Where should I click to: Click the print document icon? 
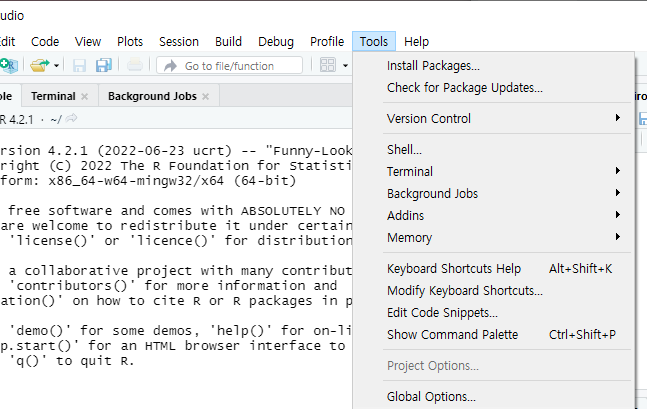[134, 65]
